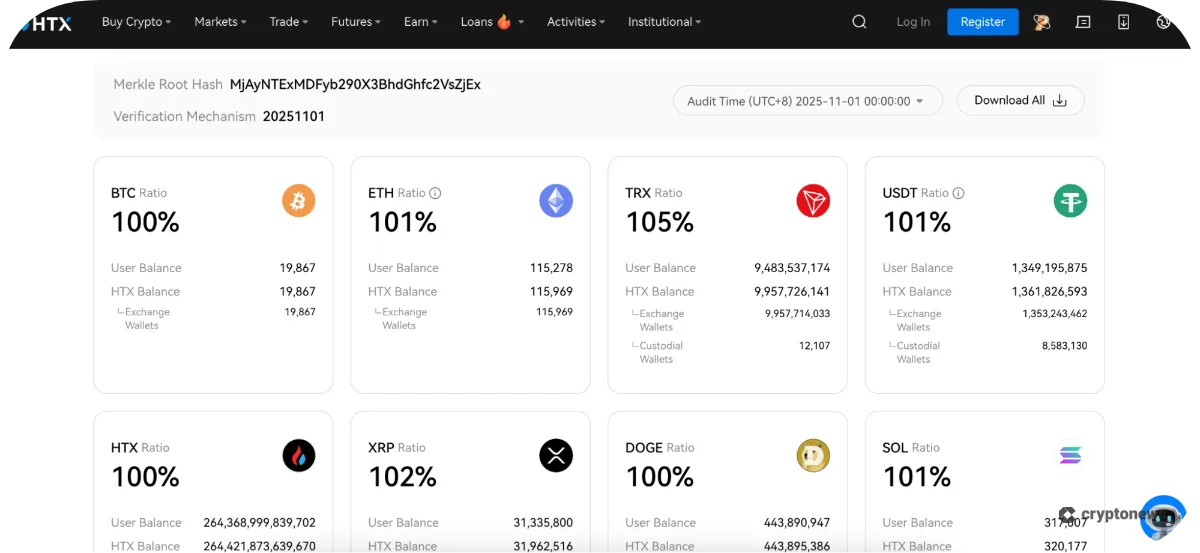Click USDT Ratio info icon

pos(958,193)
